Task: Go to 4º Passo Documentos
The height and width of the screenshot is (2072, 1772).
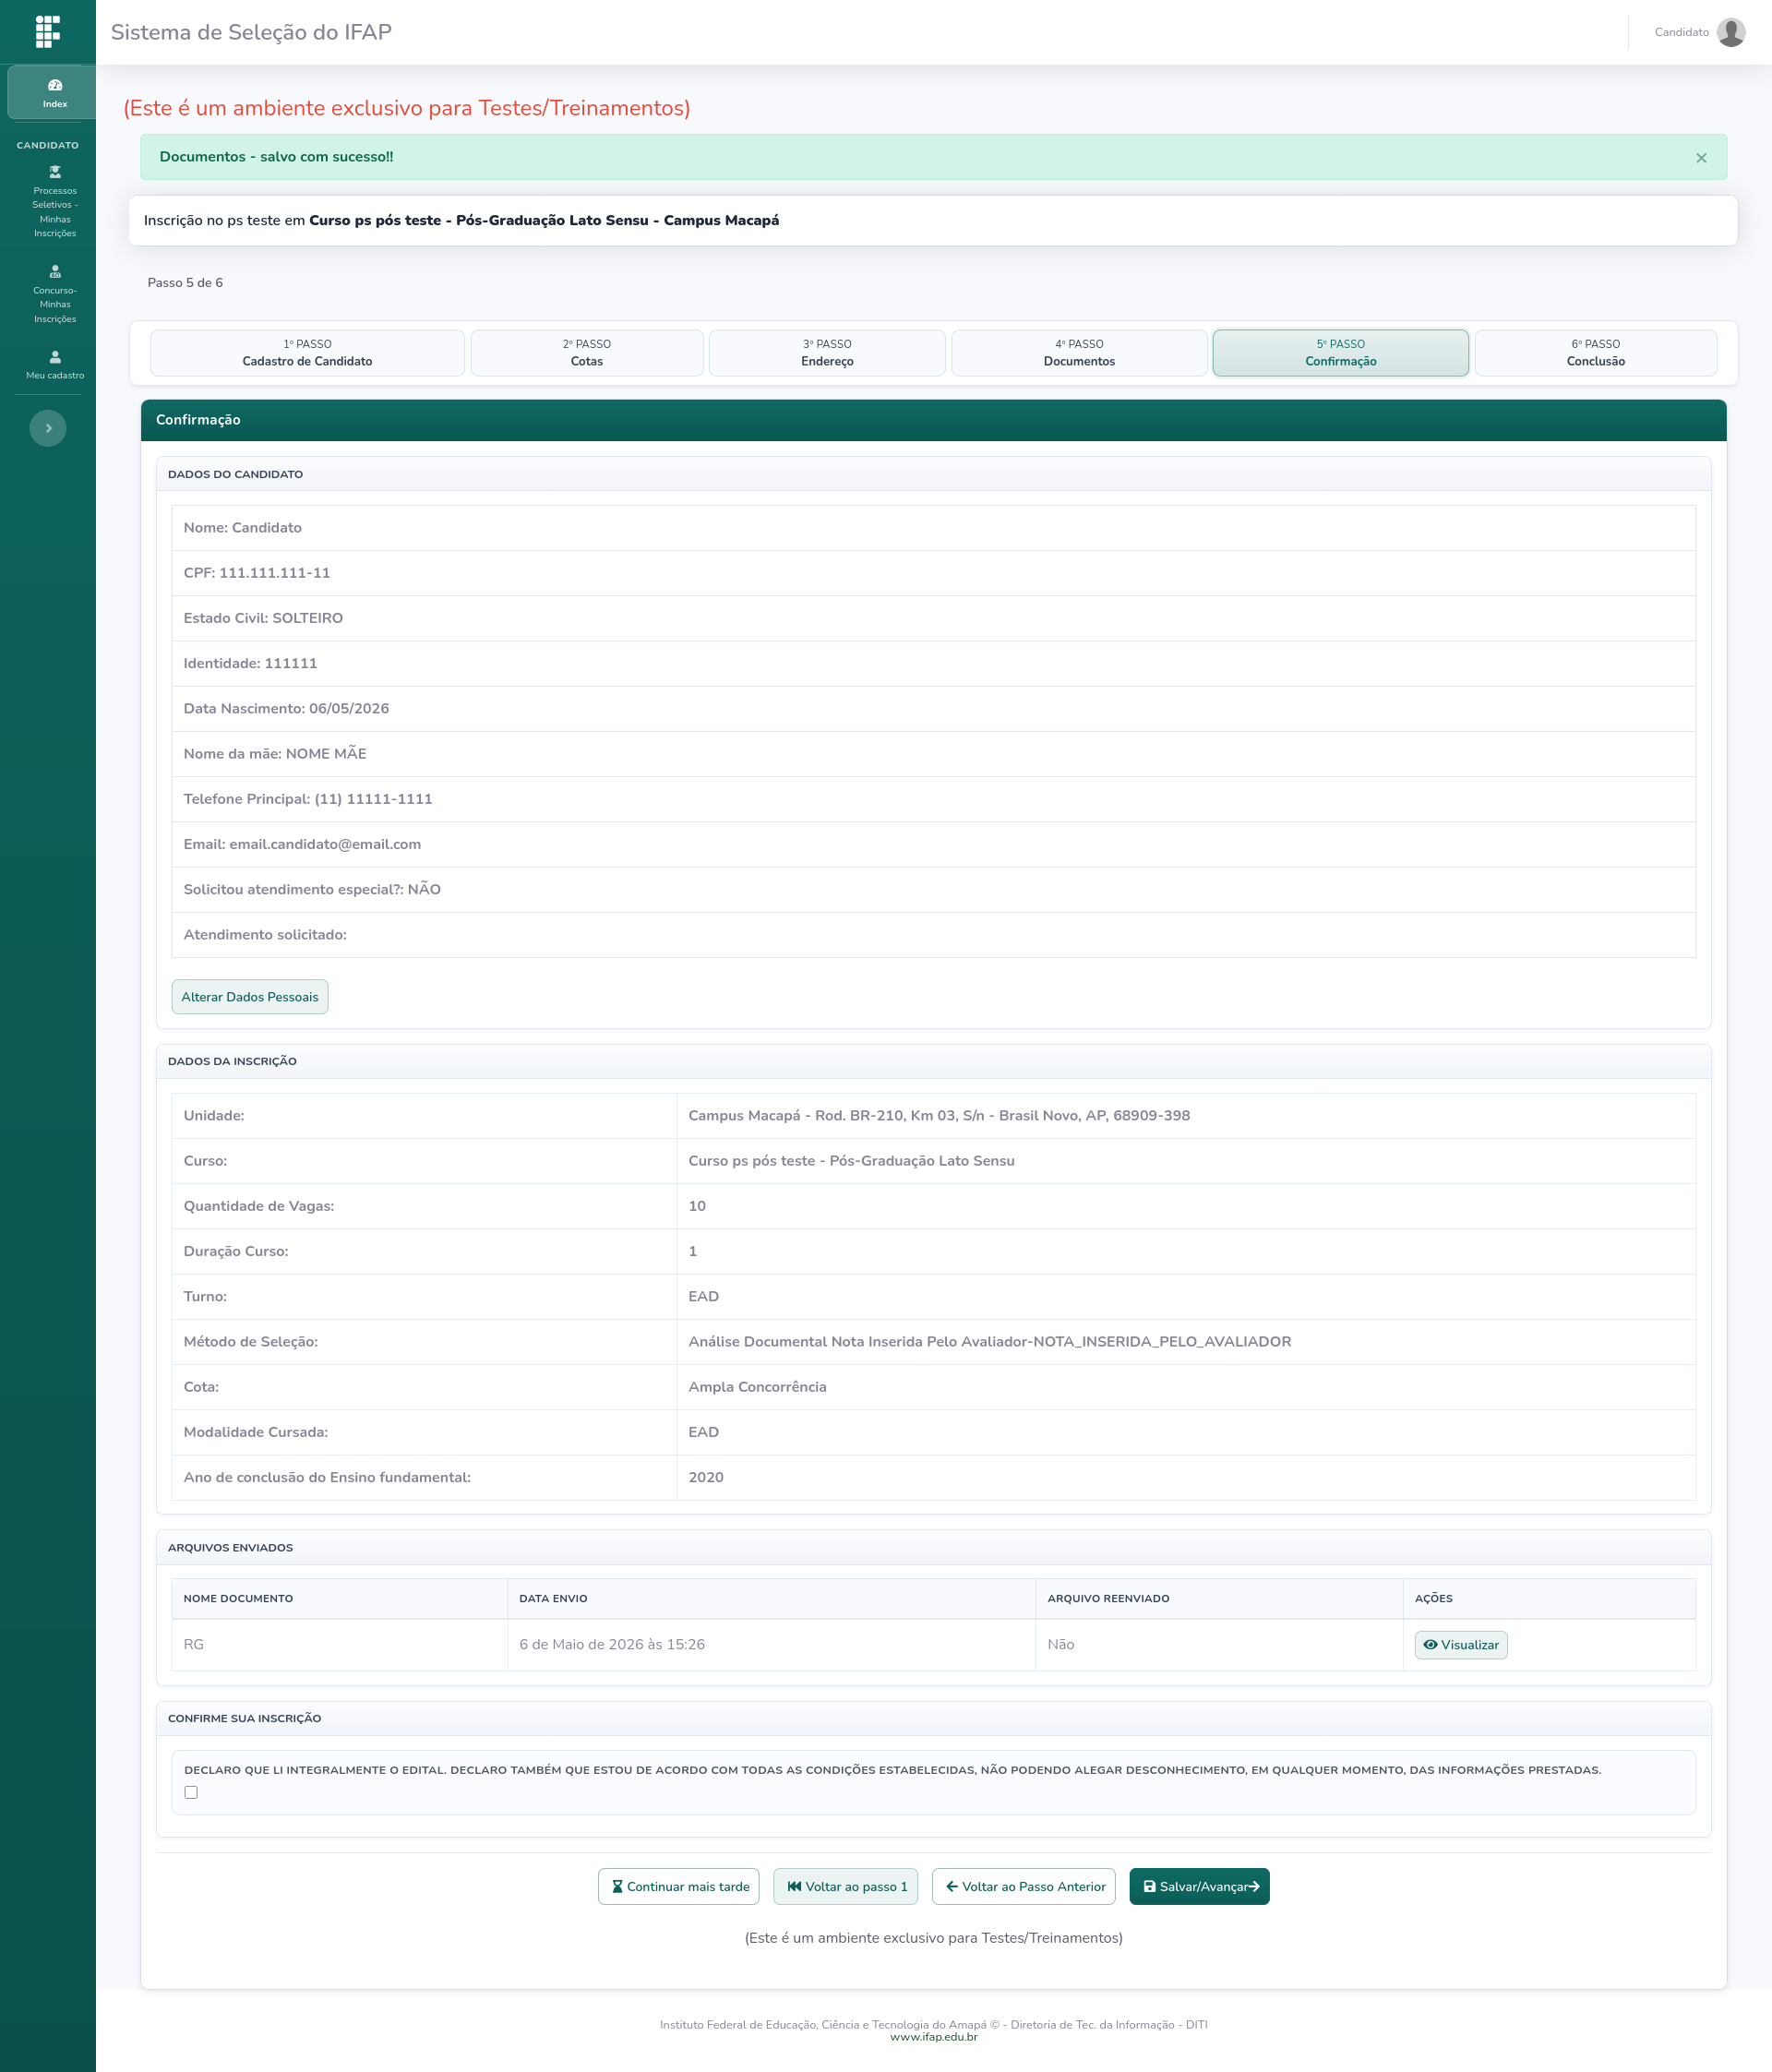Action: [x=1079, y=353]
